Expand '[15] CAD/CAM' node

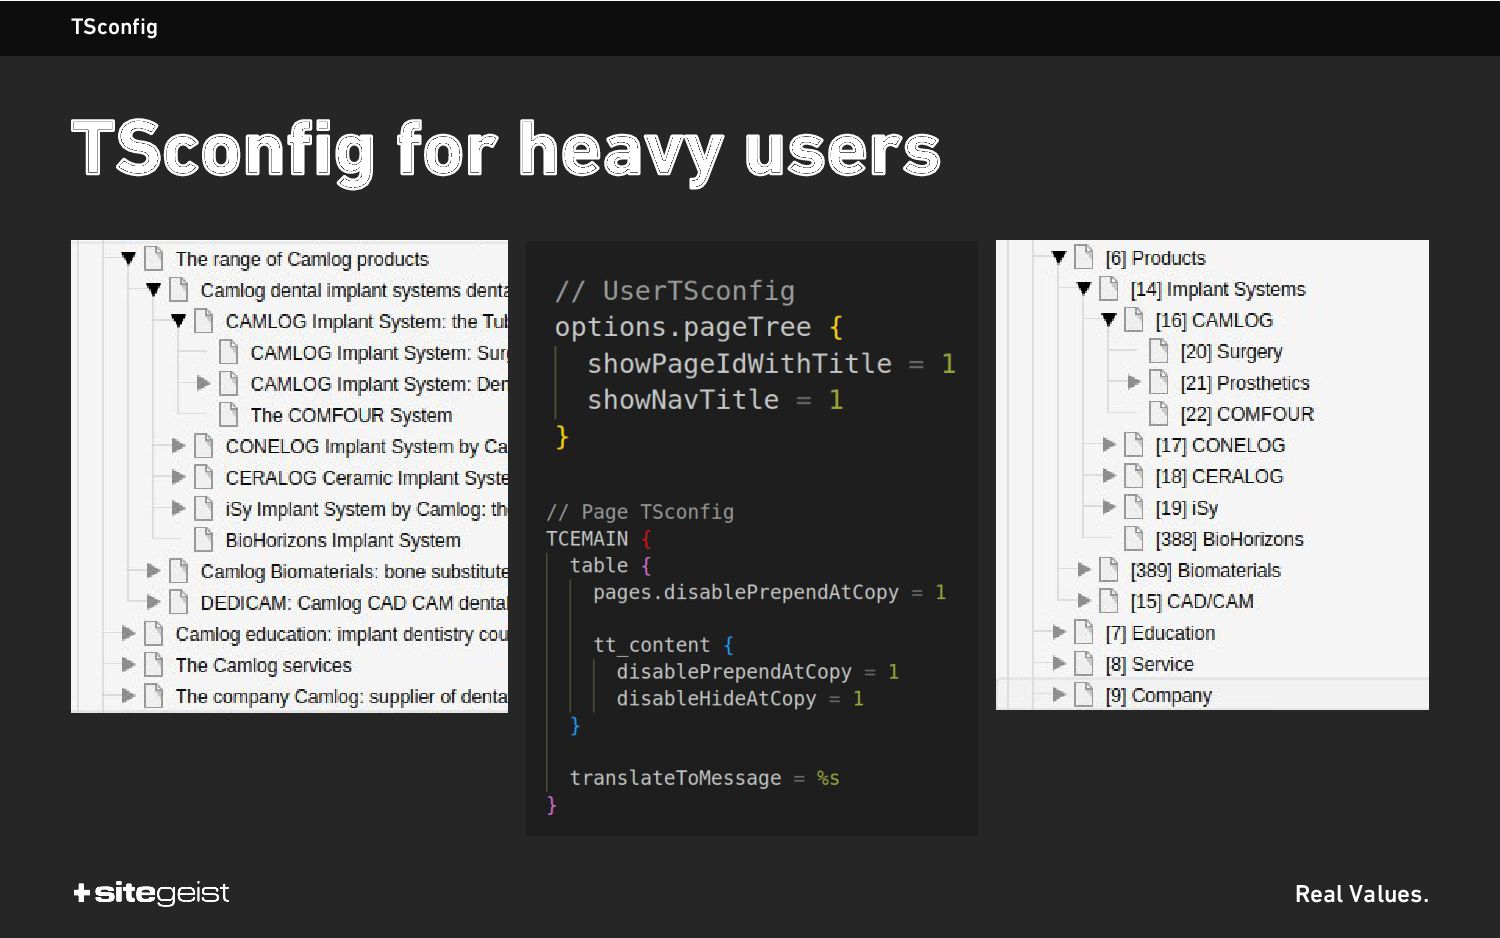pyautogui.click(x=1083, y=601)
